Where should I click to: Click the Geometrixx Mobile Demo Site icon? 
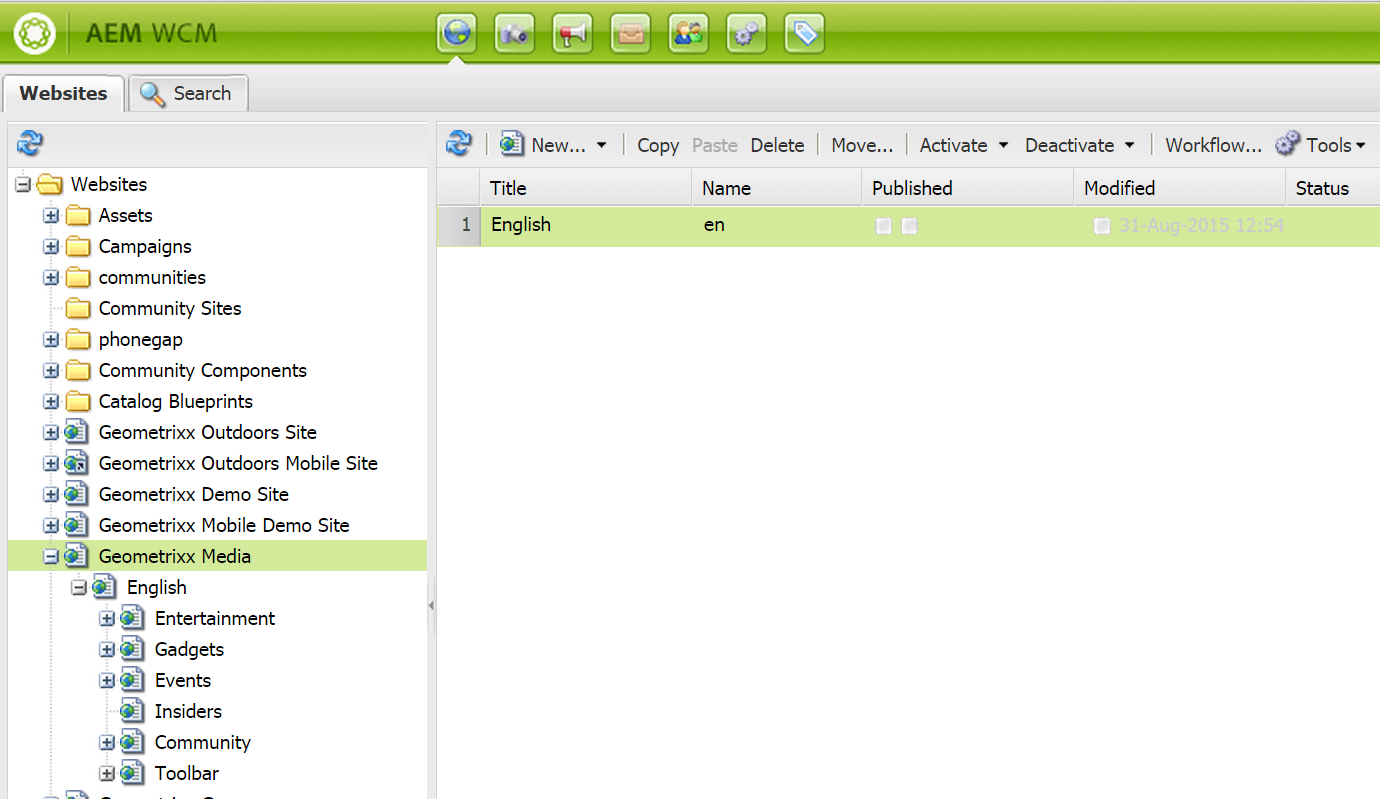[x=77, y=526]
